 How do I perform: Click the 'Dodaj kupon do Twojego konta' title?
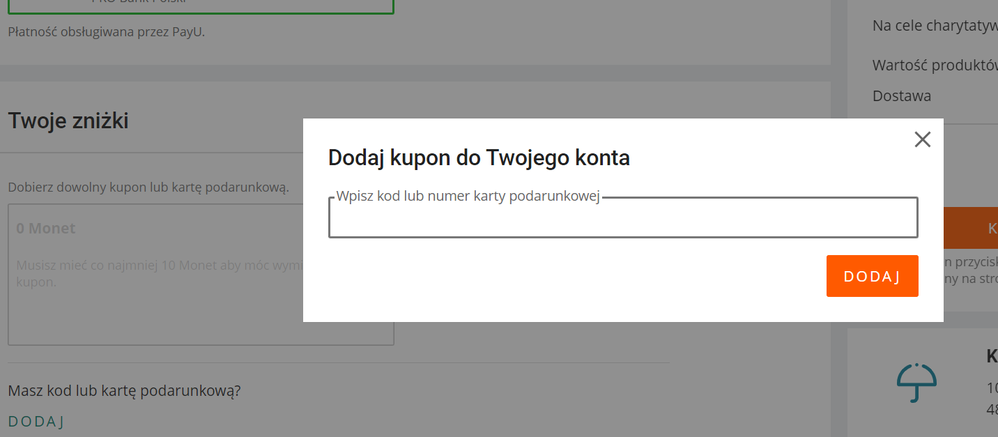pos(479,157)
